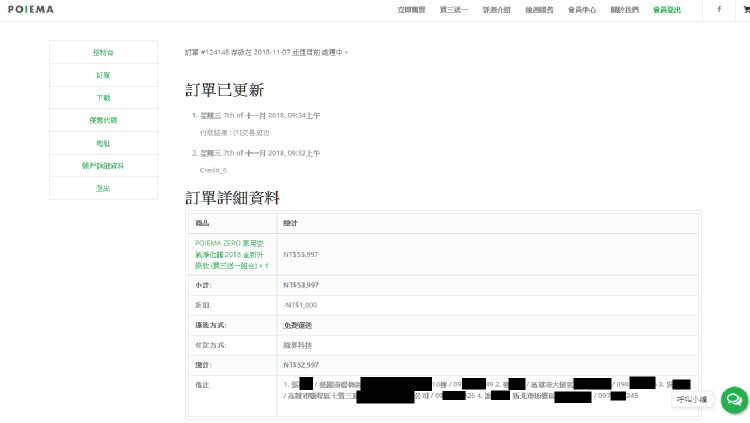750x423 pixels.
Task: Click the 09:32 order update entry
Action: [x=260, y=153]
